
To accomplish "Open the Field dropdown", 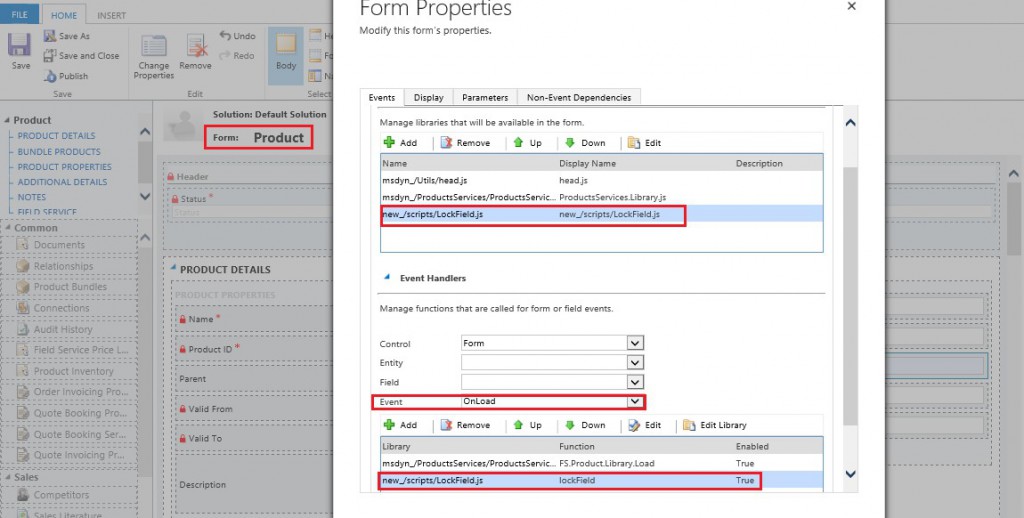I will coord(635,382).
